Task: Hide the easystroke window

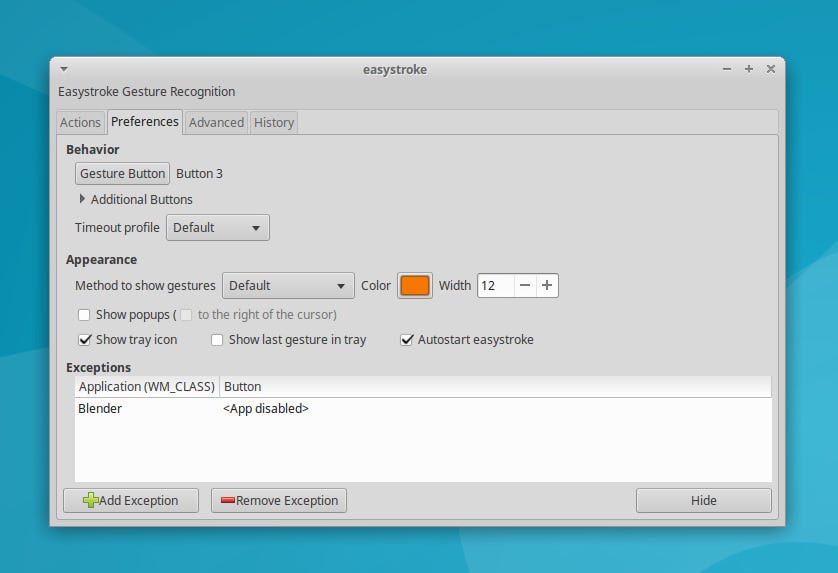Action: pyautogui.click(x=704, y=501)
